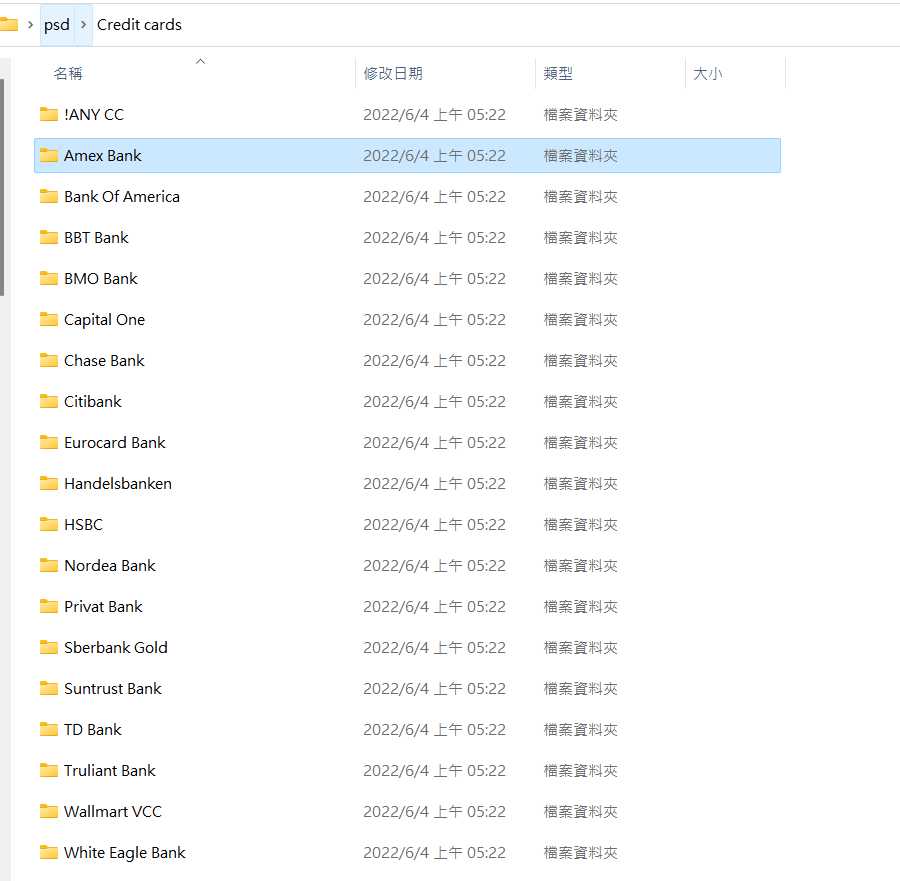Click the 檔案資料夾 type of Wallmart VCC row

point(580,812)
